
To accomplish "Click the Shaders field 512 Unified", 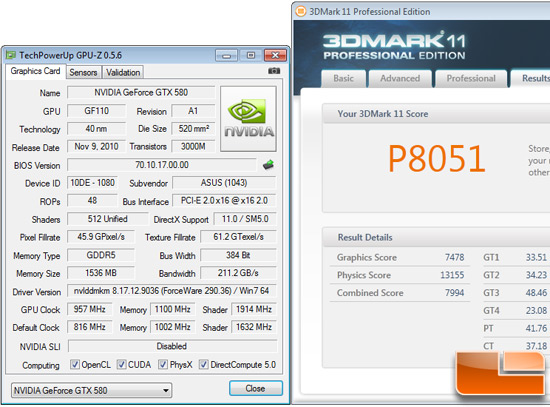I will coord(107,219).
